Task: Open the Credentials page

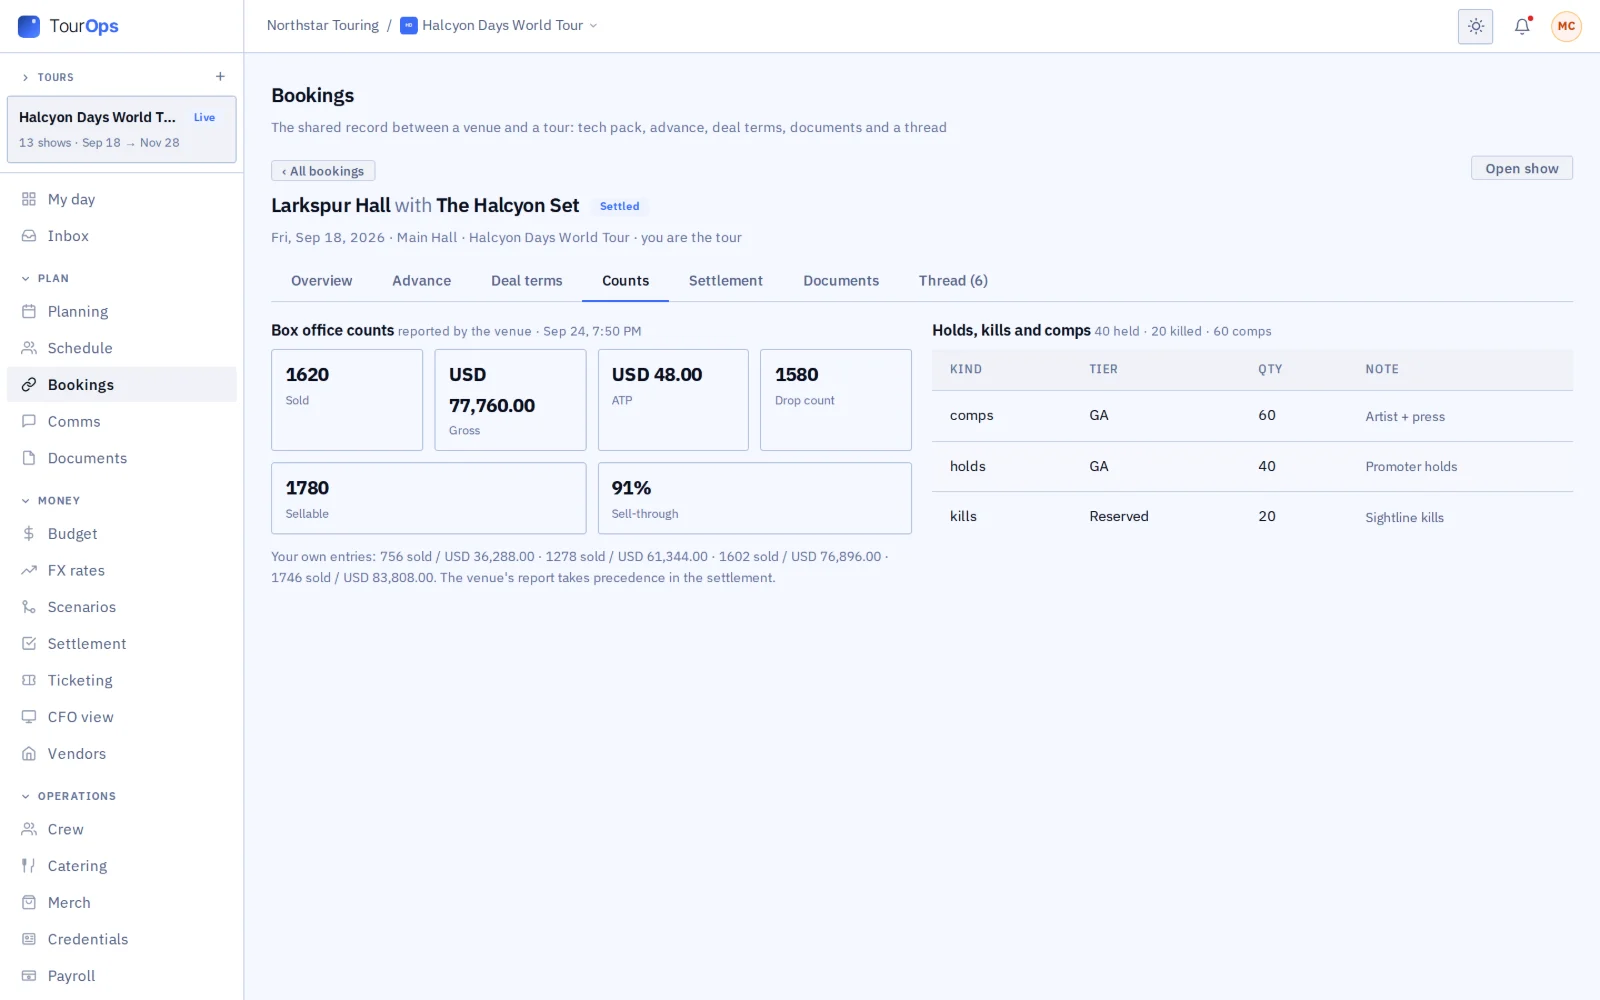Action: [121, 939]
